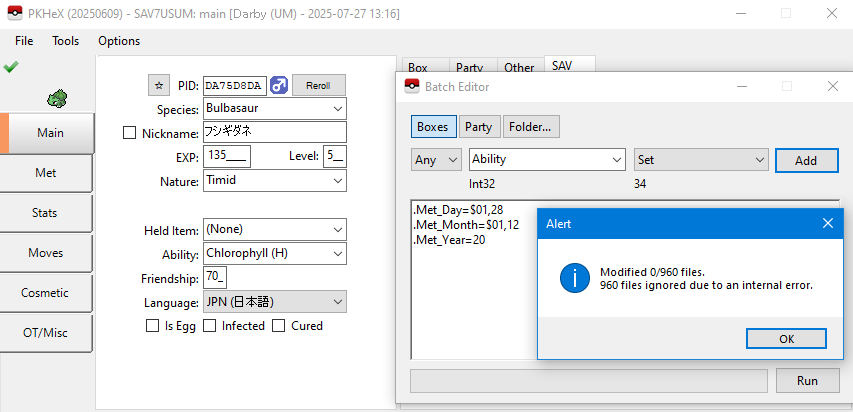Image resolution: width=853 pixels, height=412 pixels.
Task: Click the blue info icon in Alert
Action: click(574, 279)
